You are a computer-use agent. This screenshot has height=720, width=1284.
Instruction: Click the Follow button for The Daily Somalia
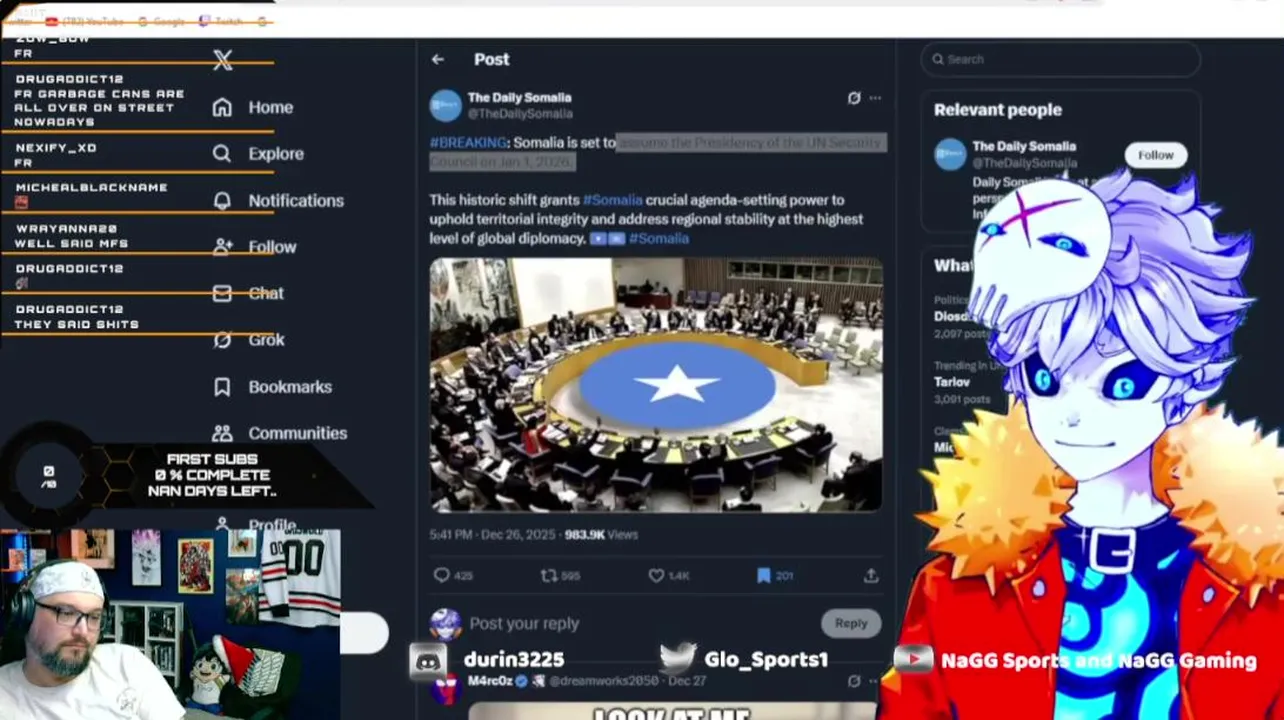point(1155,155)
